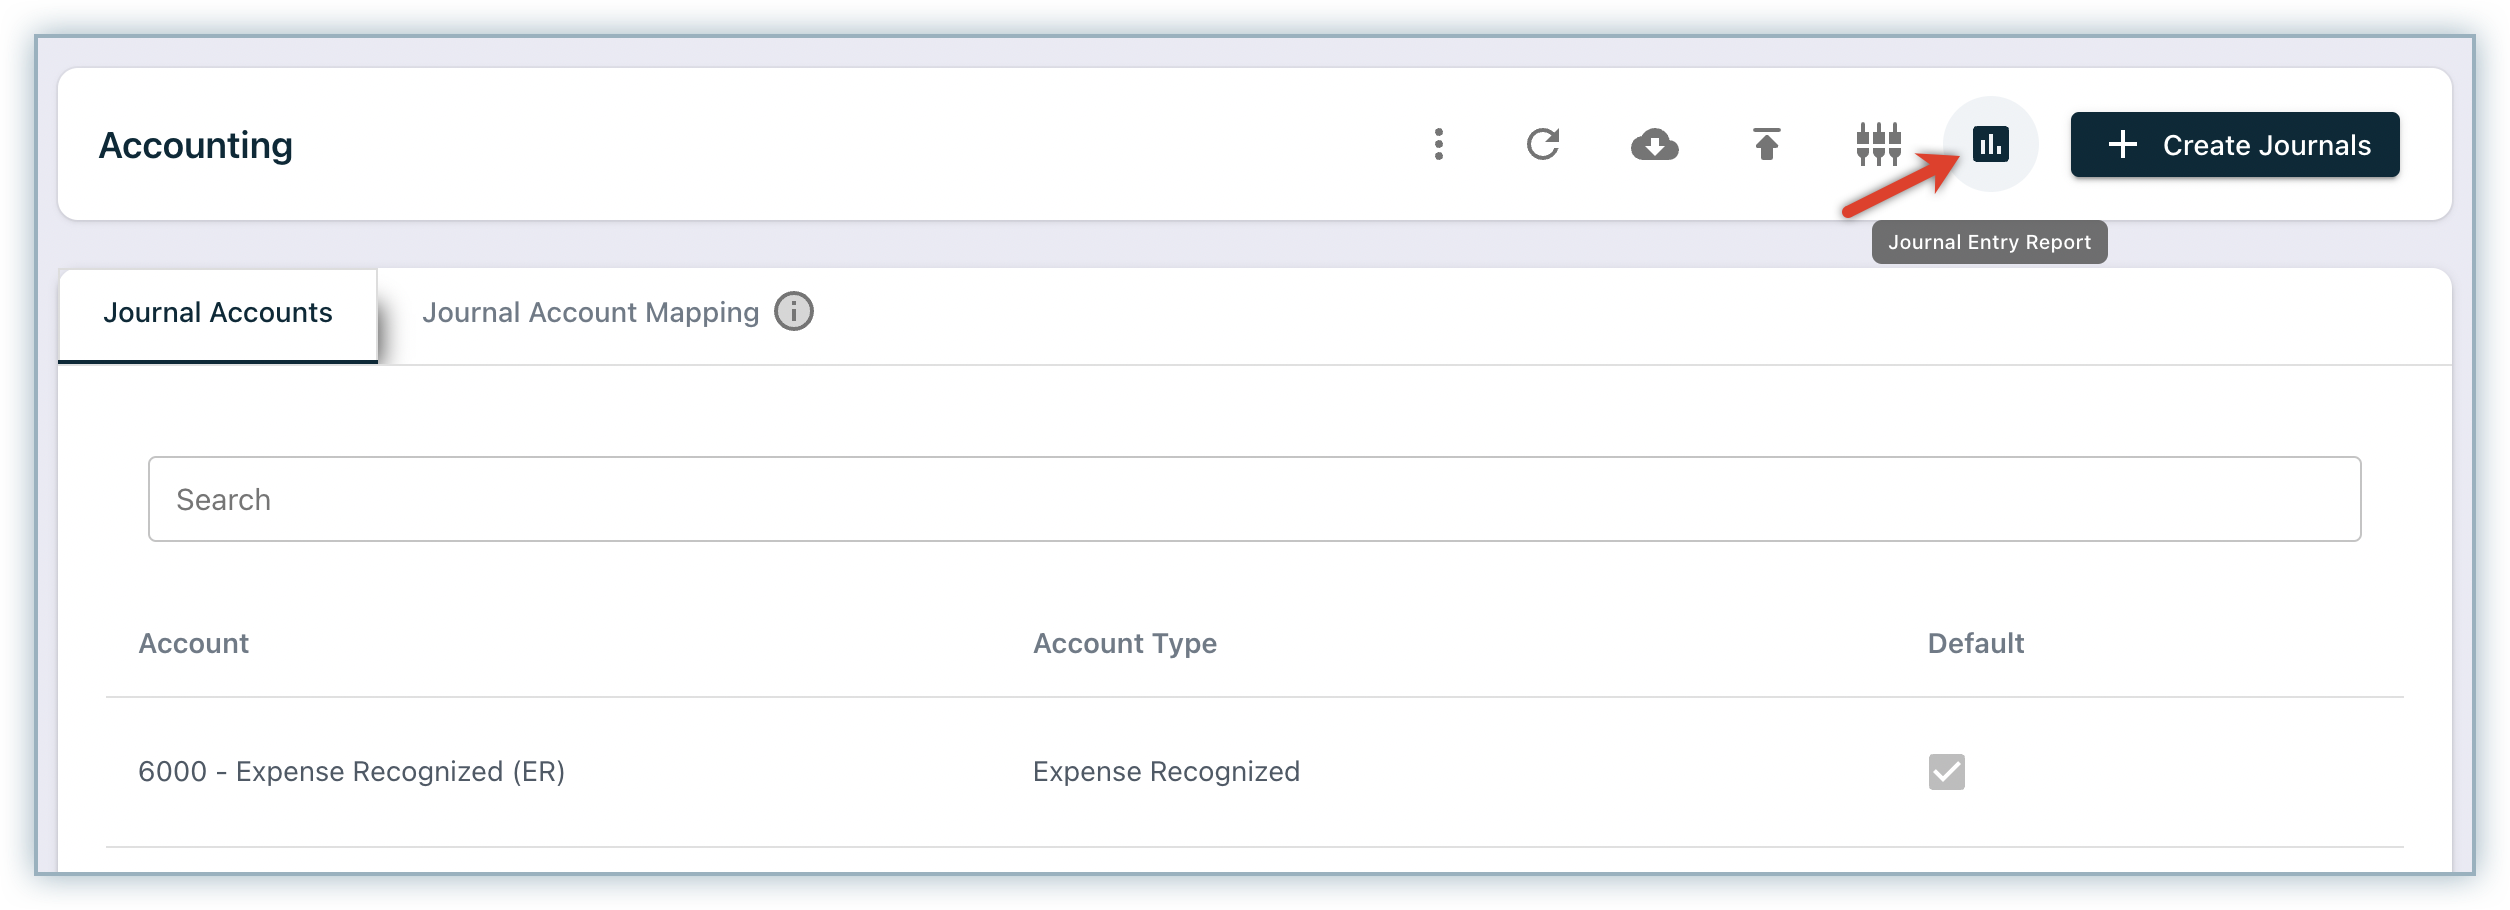The height and width of the screenshot is (910, 2510).
Task: Focus the Search input field
Action: [1254, 499]
